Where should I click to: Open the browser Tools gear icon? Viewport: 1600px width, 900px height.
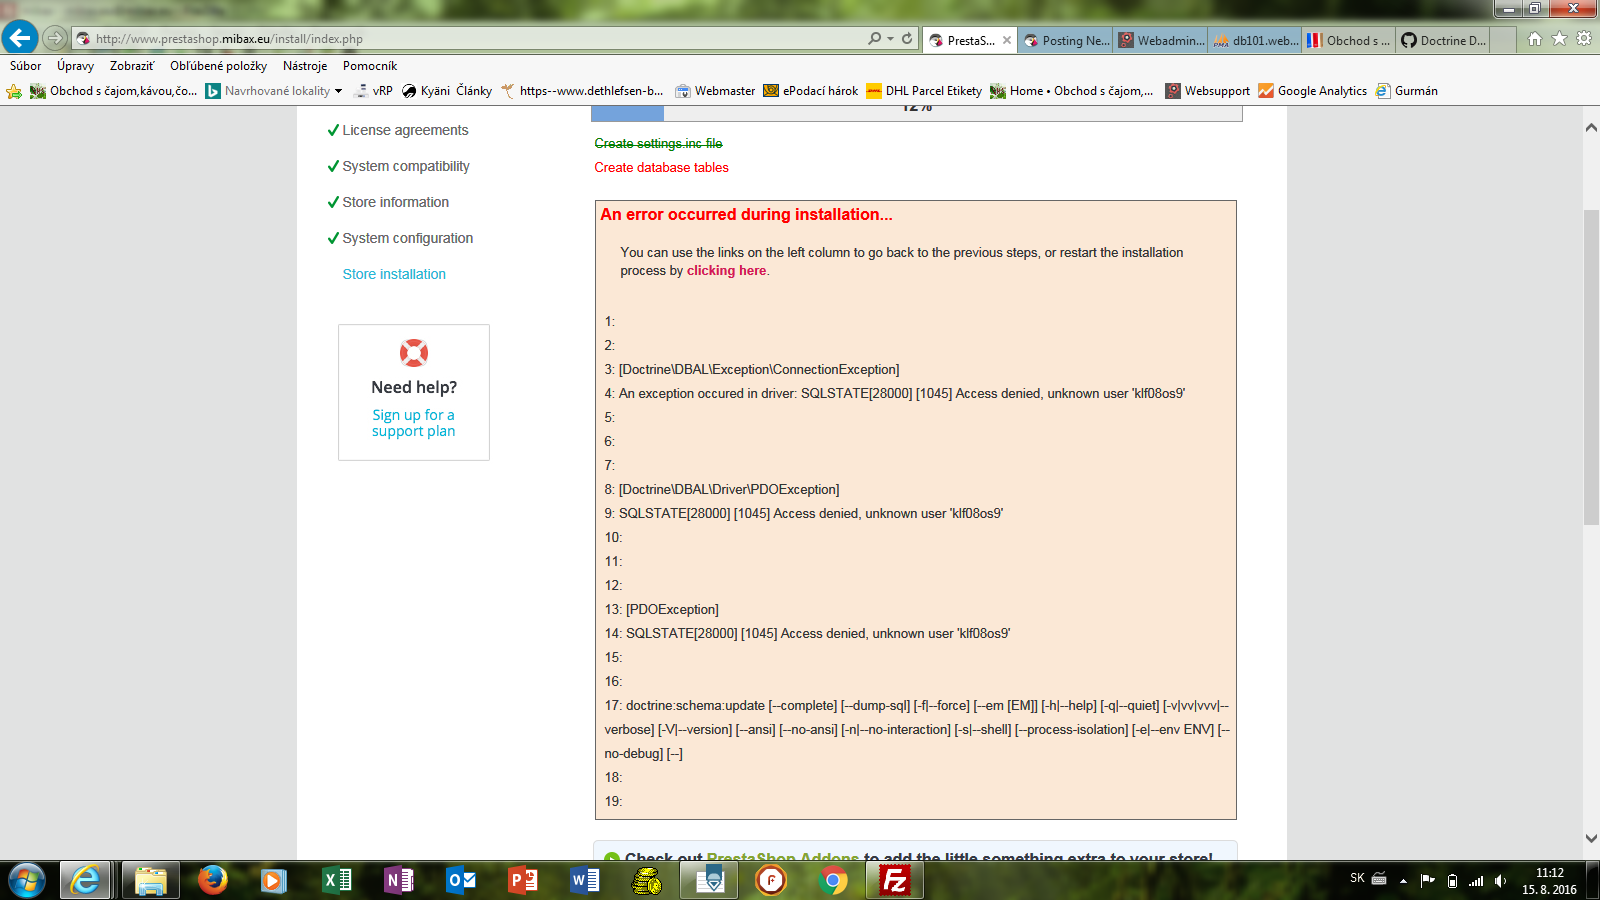1584,38
